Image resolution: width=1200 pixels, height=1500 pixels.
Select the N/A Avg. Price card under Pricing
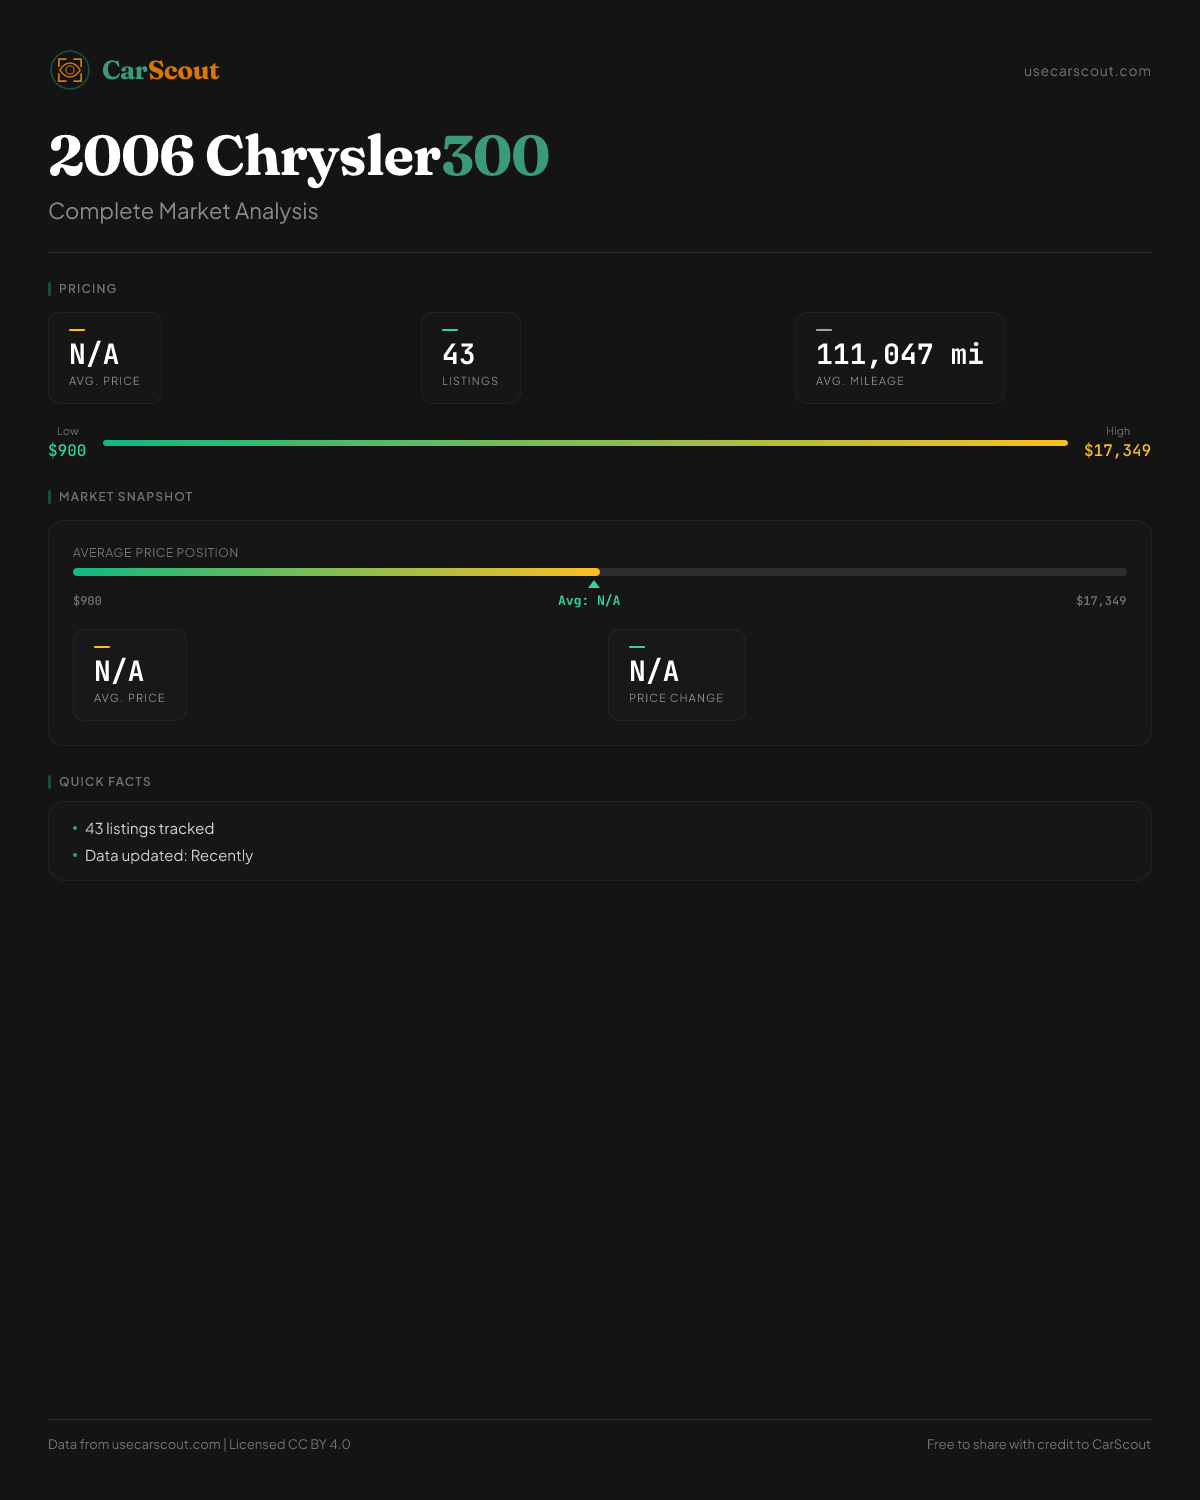[105, 358]
